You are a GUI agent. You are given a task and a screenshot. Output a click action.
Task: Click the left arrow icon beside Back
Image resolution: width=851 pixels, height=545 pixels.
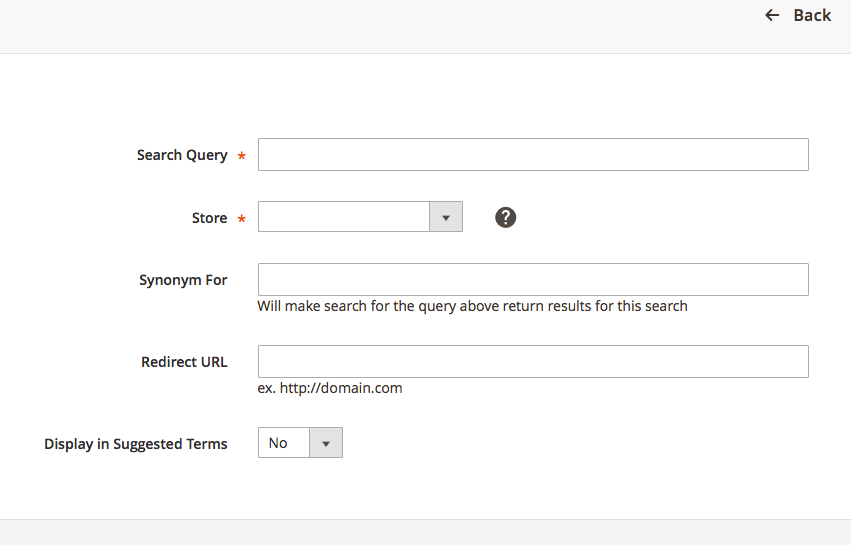pos(772,15)
